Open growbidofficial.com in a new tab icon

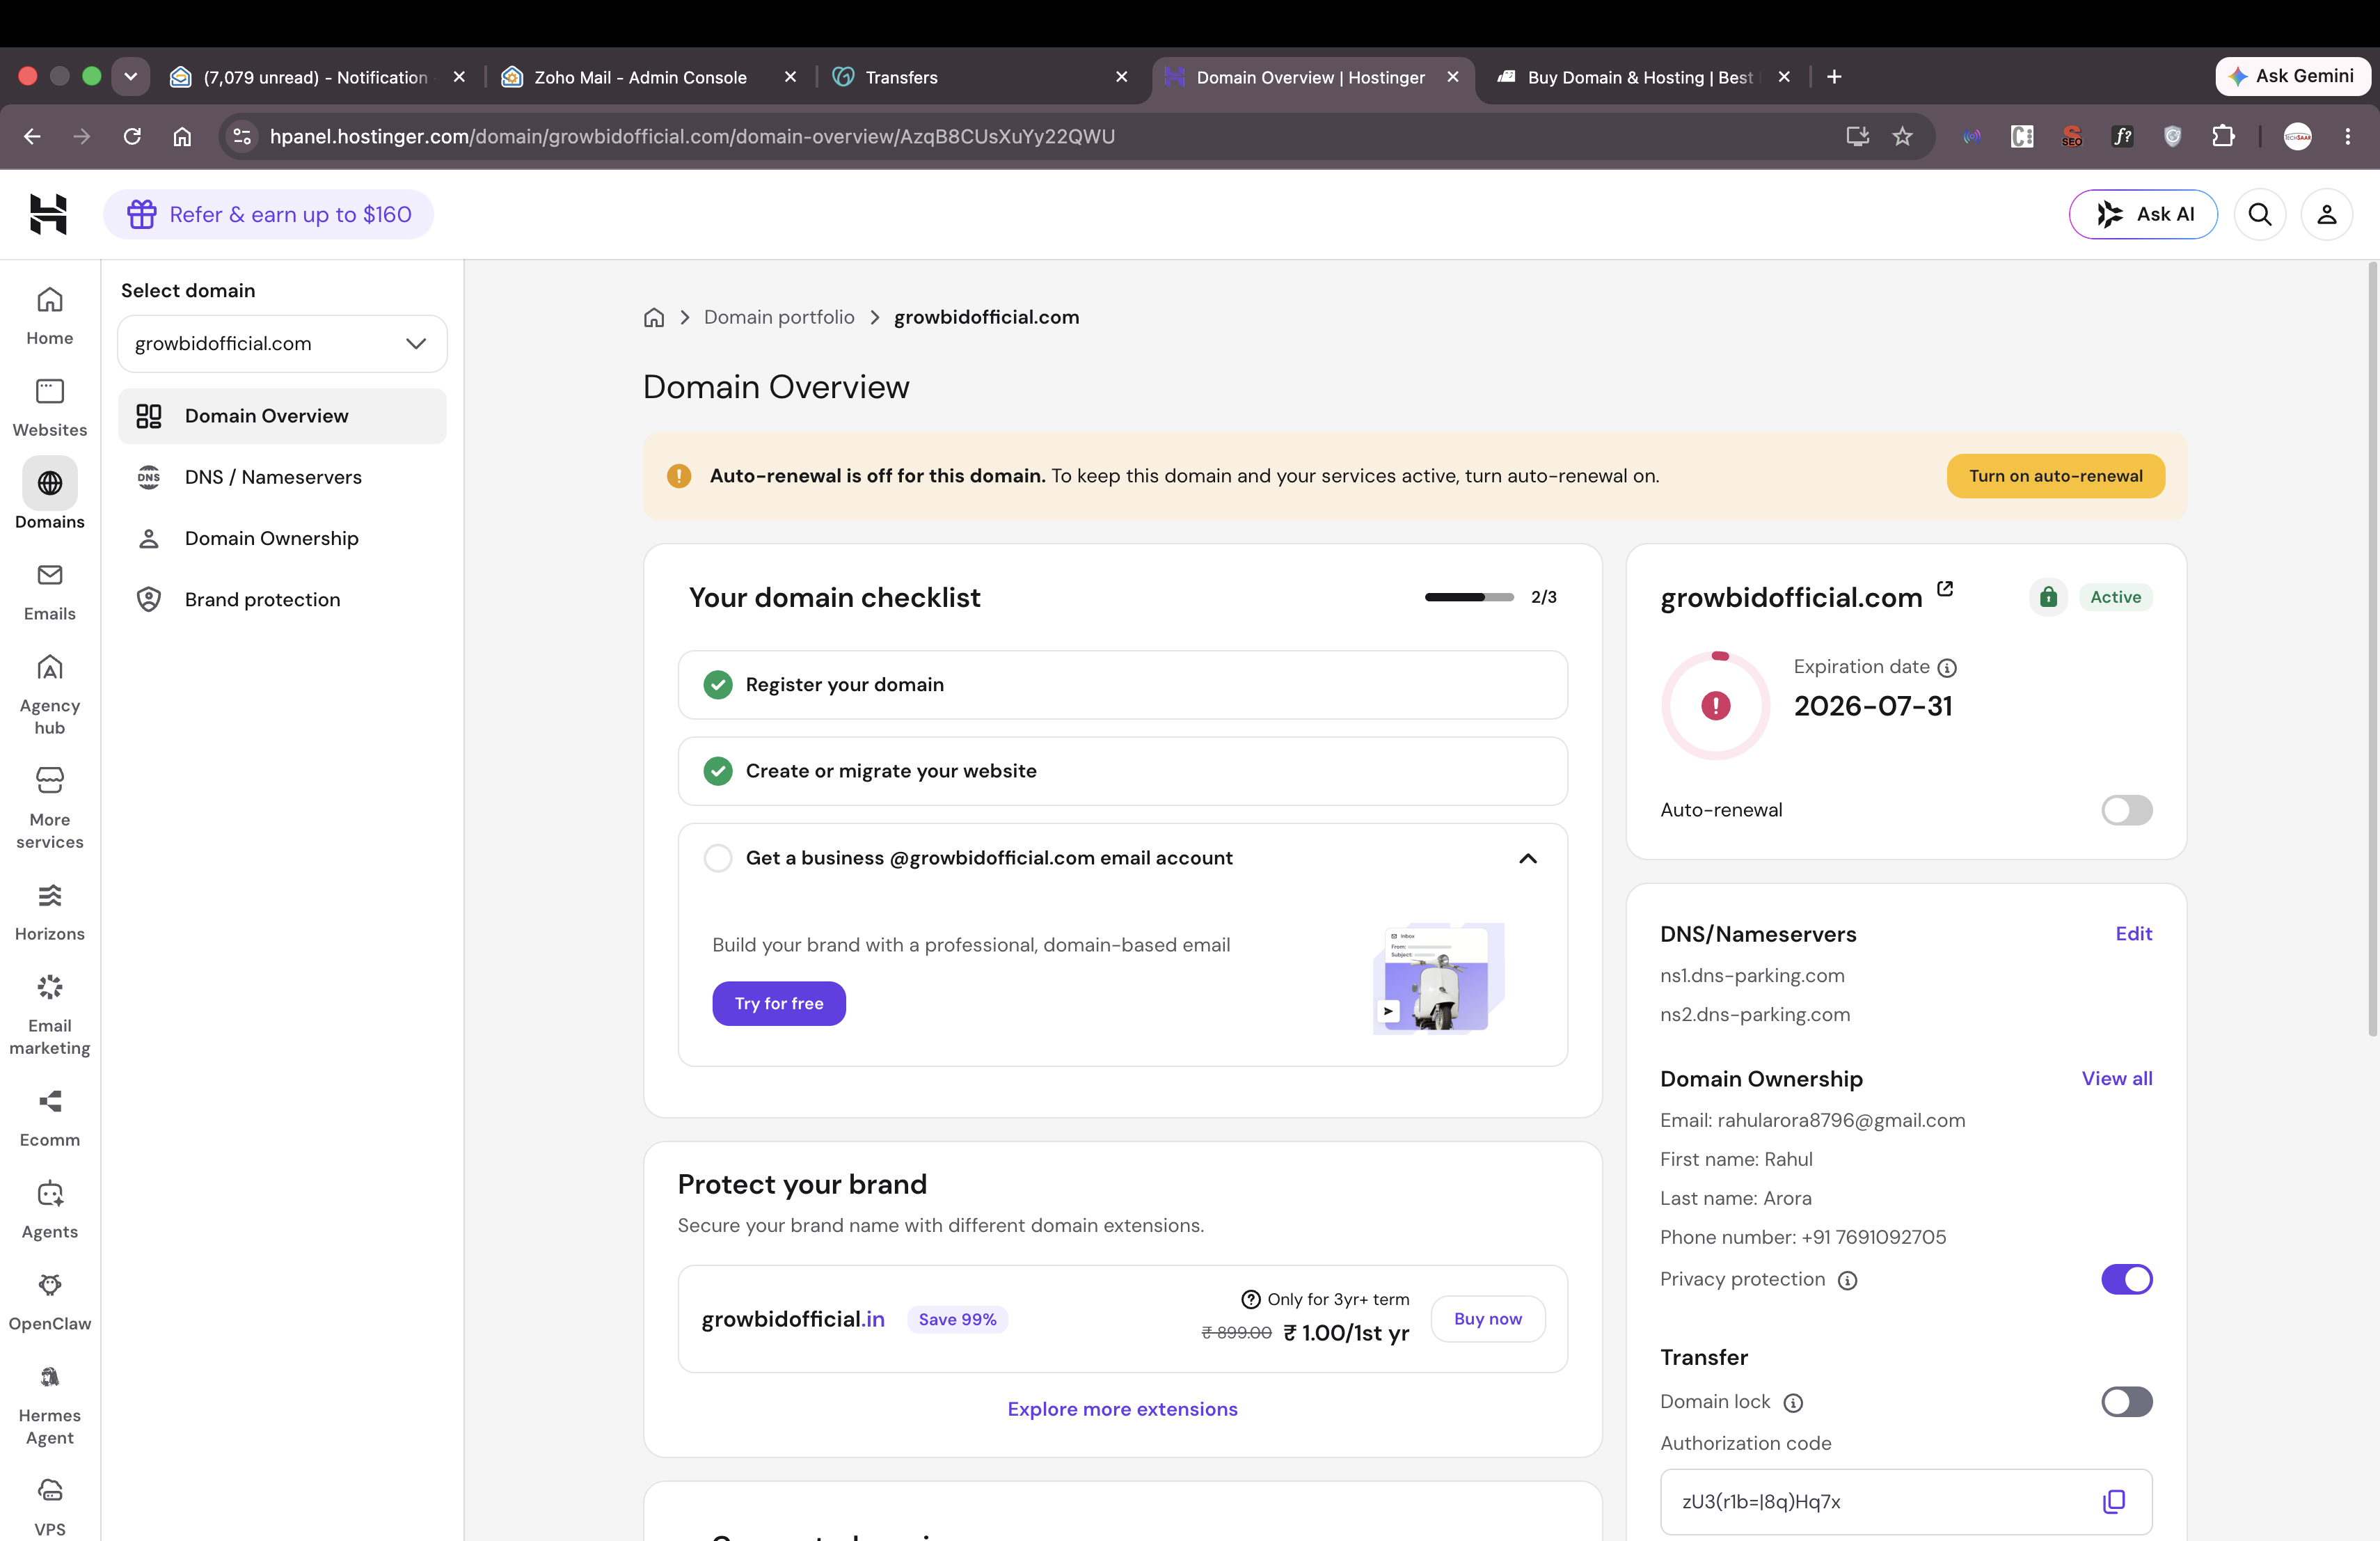(x=1945, y=589)
